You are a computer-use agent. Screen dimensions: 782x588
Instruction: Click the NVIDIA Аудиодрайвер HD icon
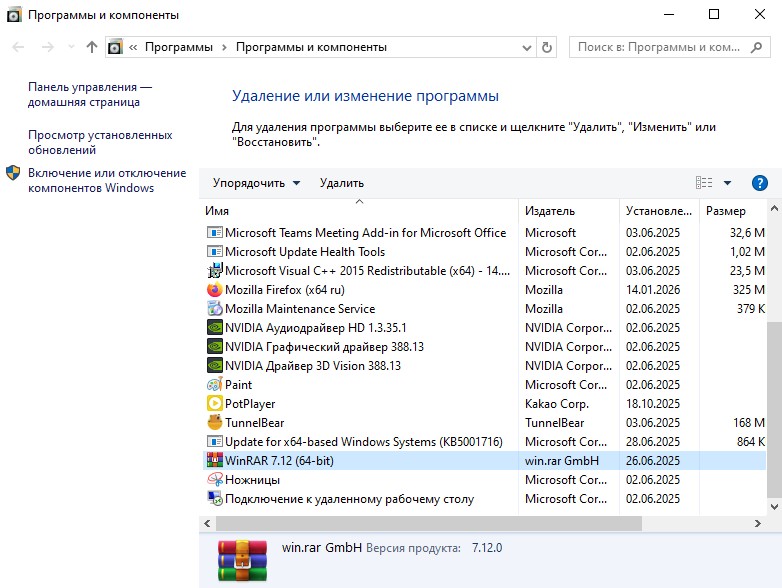coord(214,328)
